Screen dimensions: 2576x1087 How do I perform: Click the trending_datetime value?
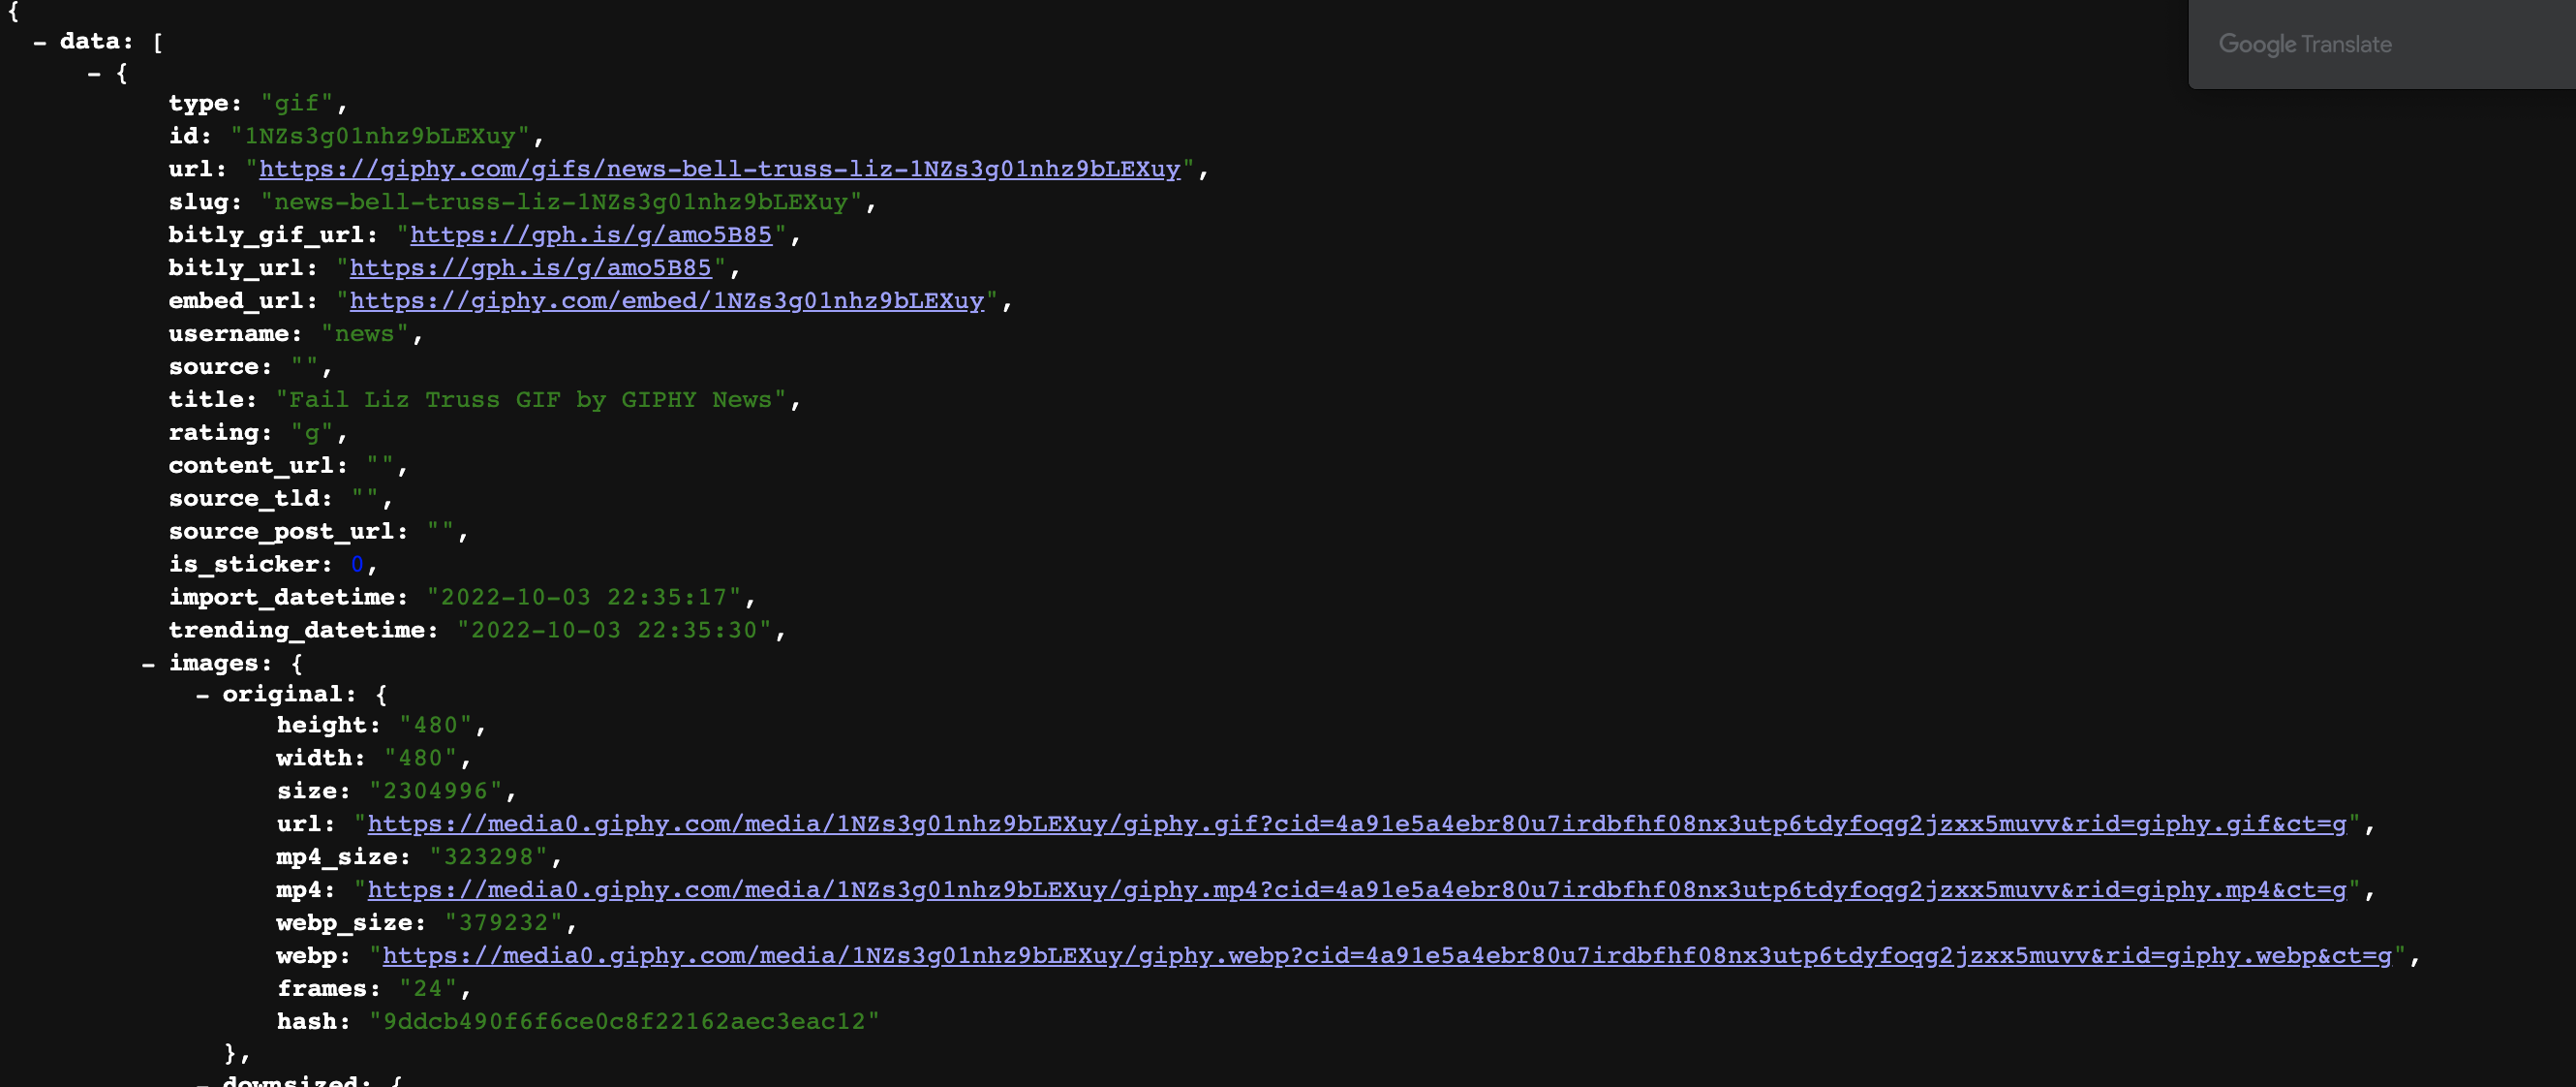click(x=614, y=631)
